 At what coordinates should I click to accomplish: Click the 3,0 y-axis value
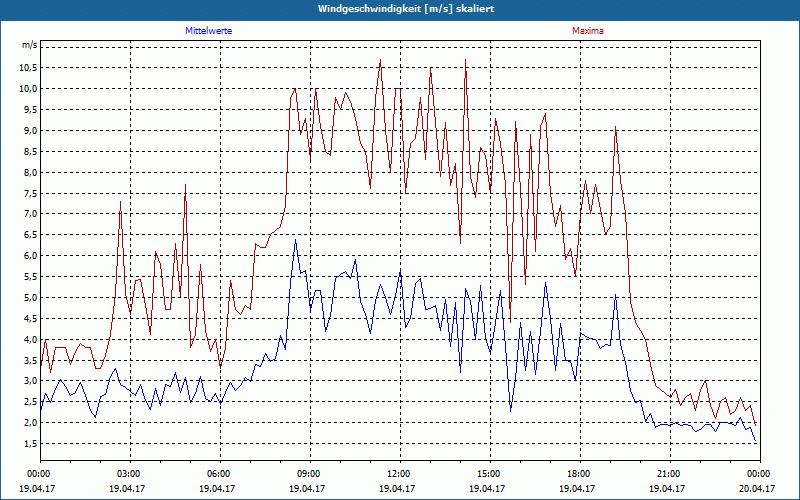[30, 381]
